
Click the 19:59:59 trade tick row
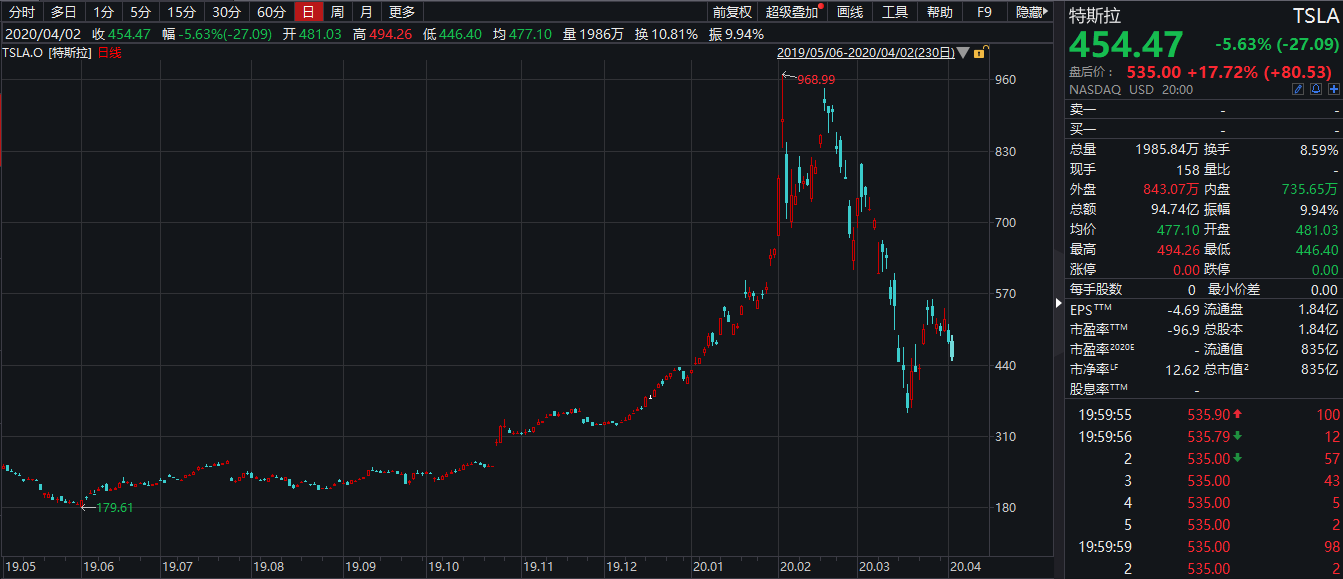1204,547
